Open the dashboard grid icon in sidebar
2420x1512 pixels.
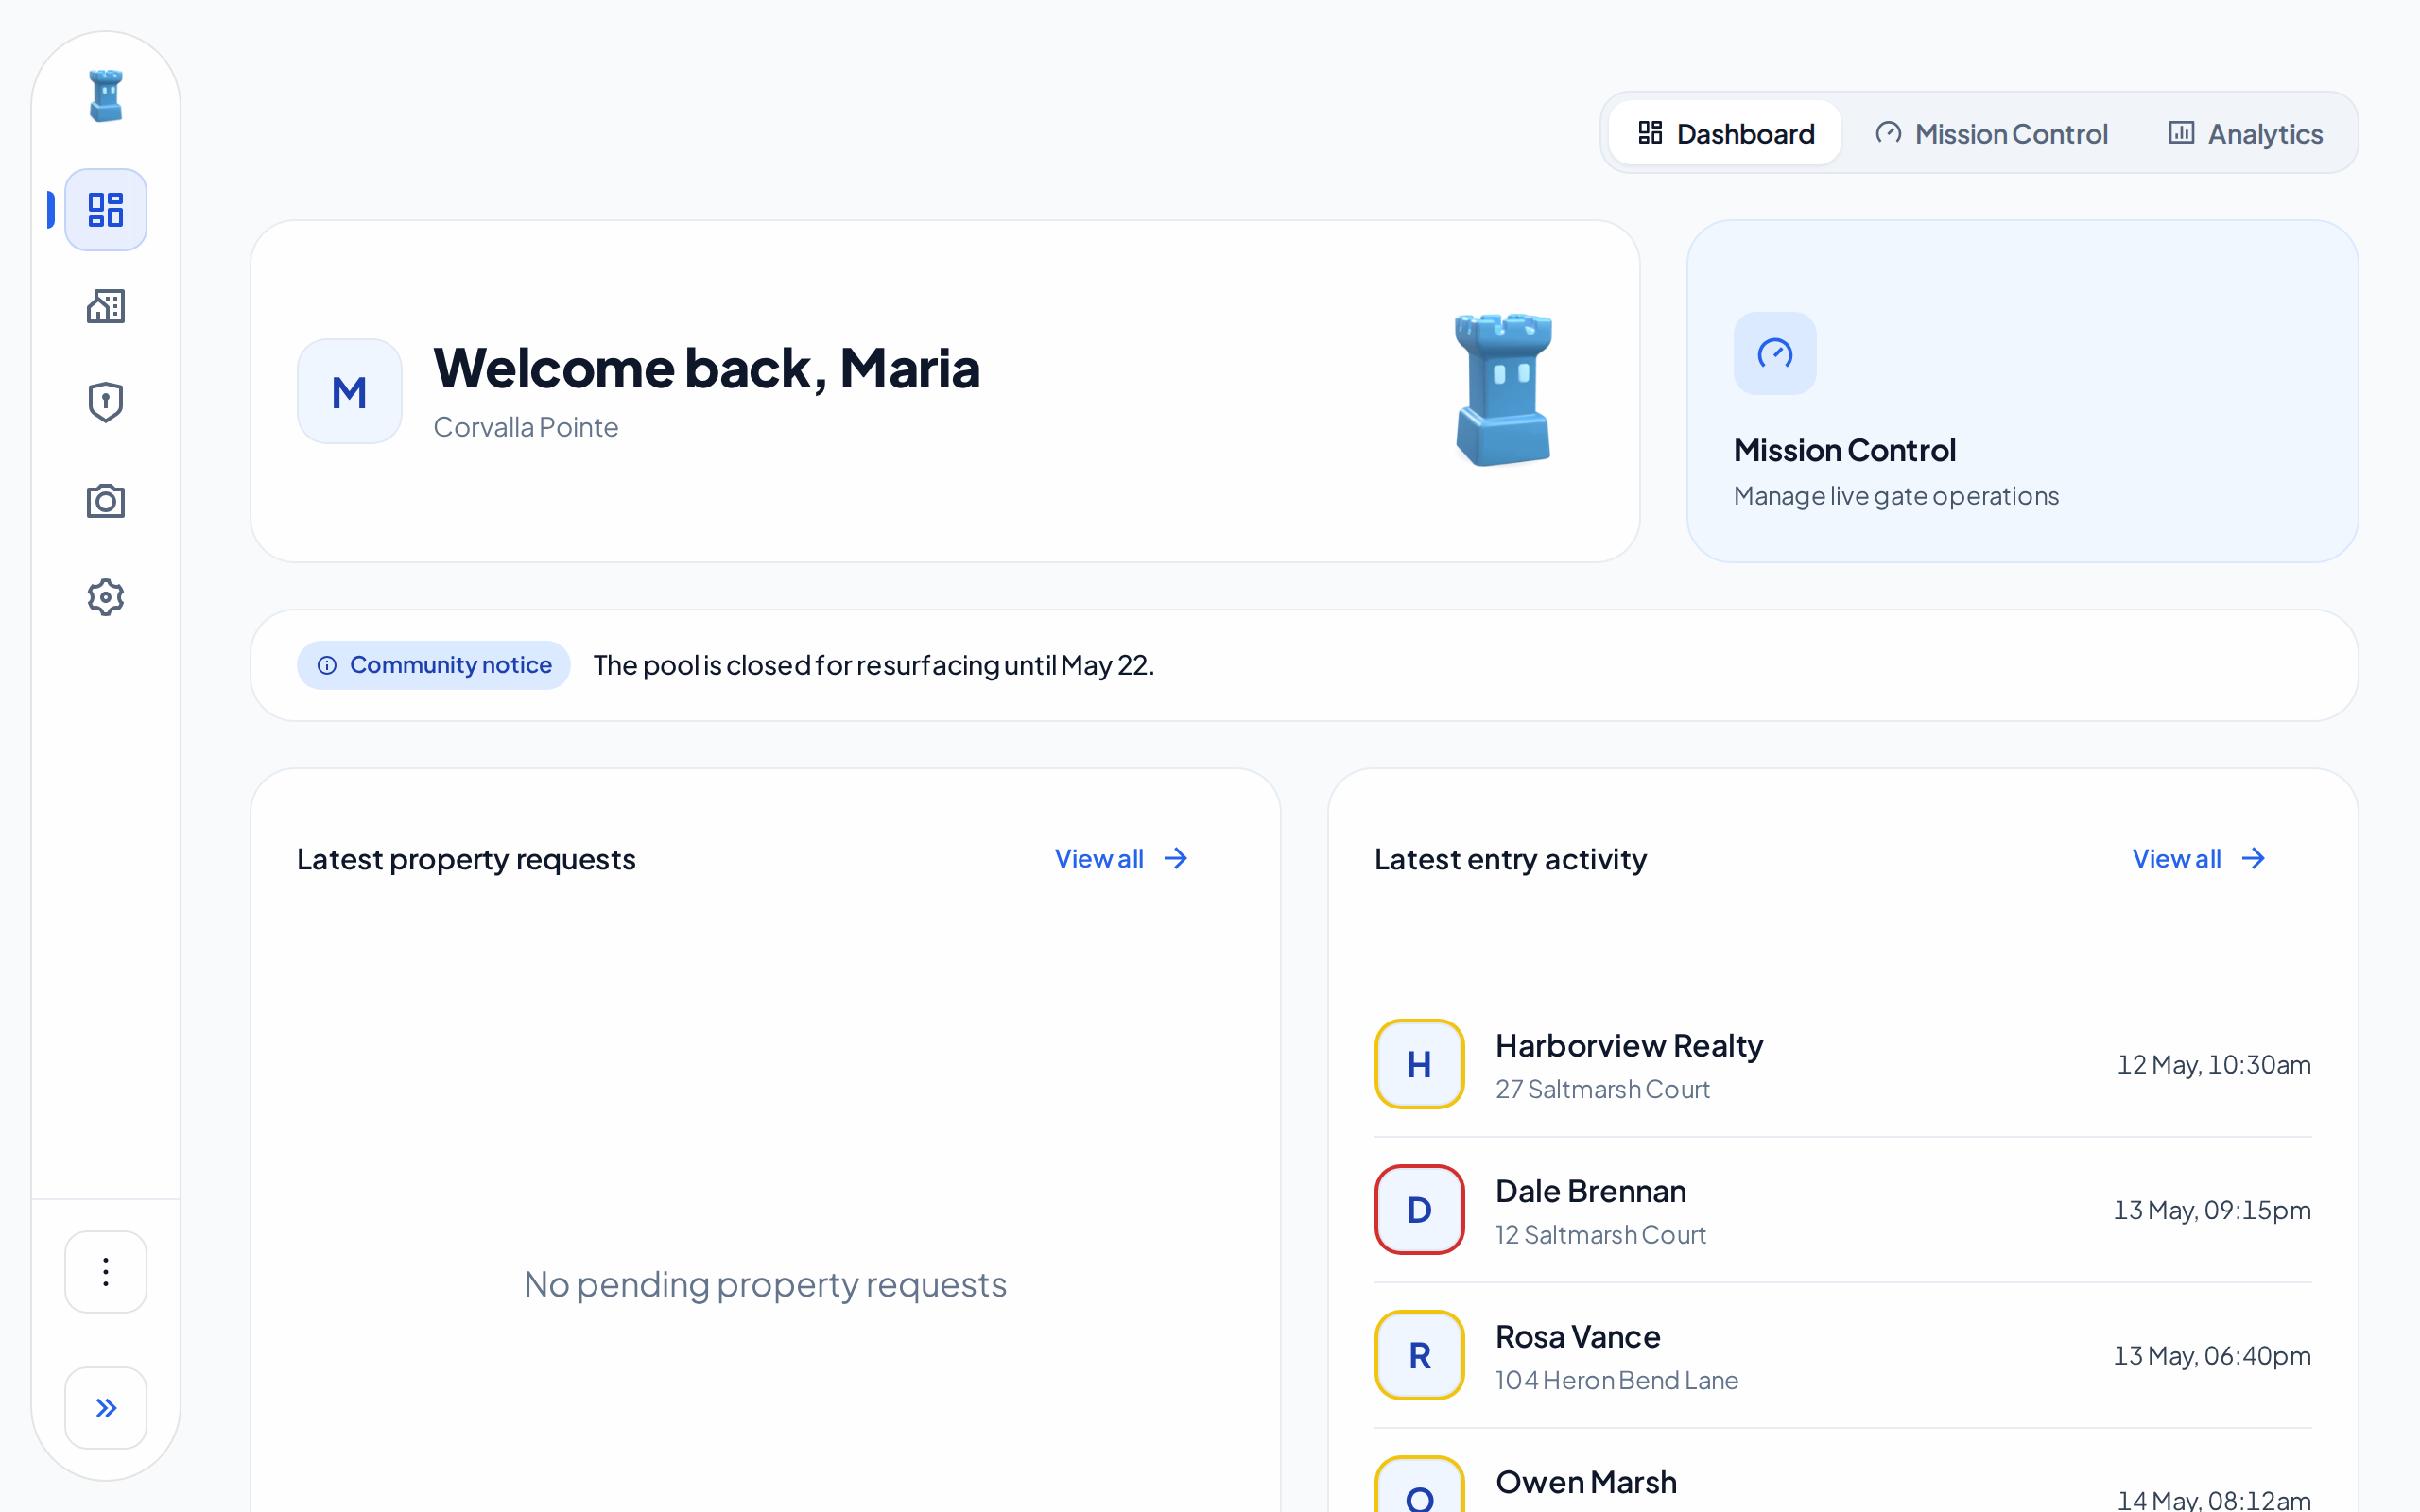[106, 210]
